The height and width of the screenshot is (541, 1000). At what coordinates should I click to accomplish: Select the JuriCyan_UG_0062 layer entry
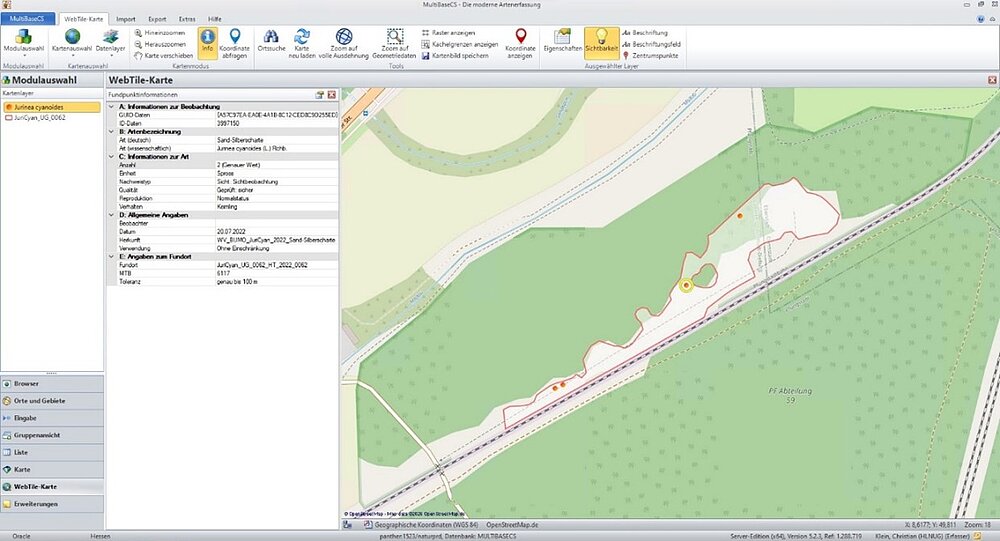(40, 117)
